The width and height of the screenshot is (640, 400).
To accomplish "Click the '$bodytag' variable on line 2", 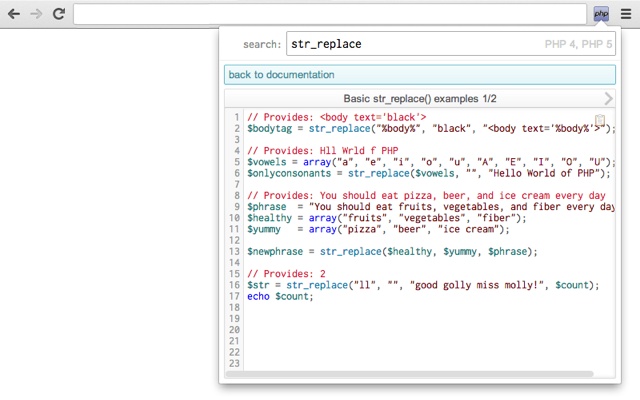I will click(269, 129).
